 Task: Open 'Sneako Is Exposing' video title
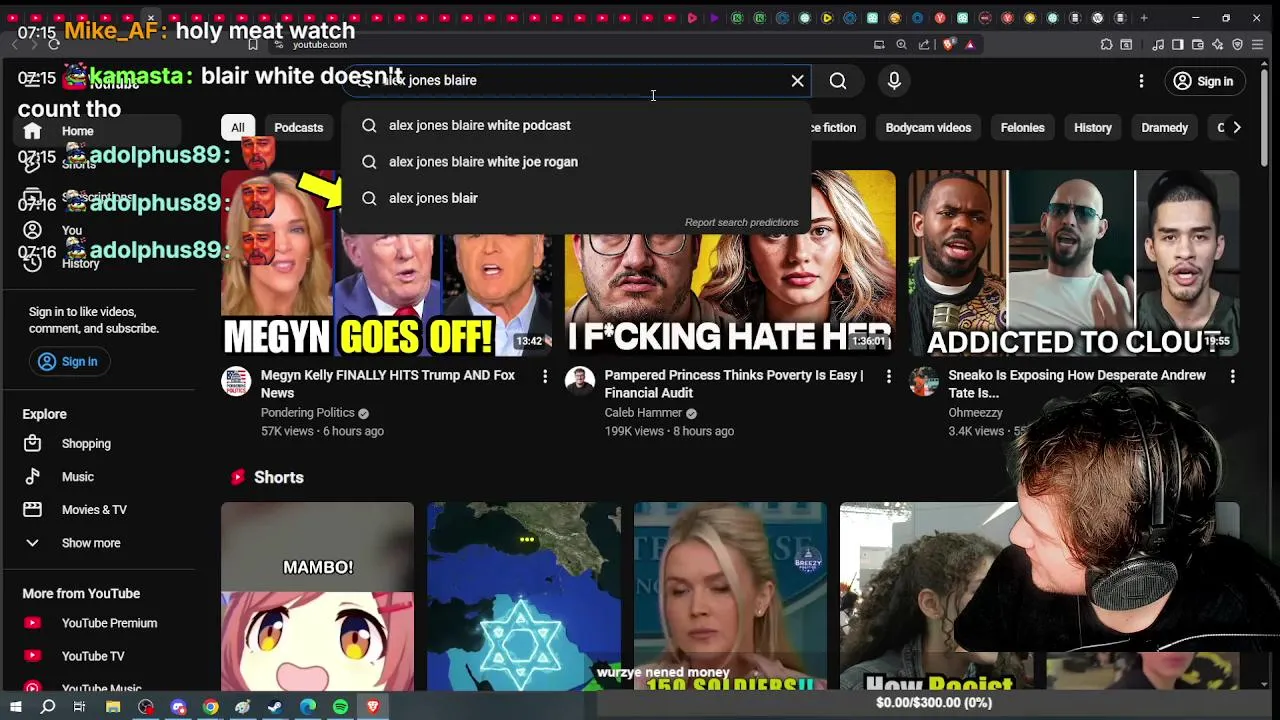coord(1077,384)
